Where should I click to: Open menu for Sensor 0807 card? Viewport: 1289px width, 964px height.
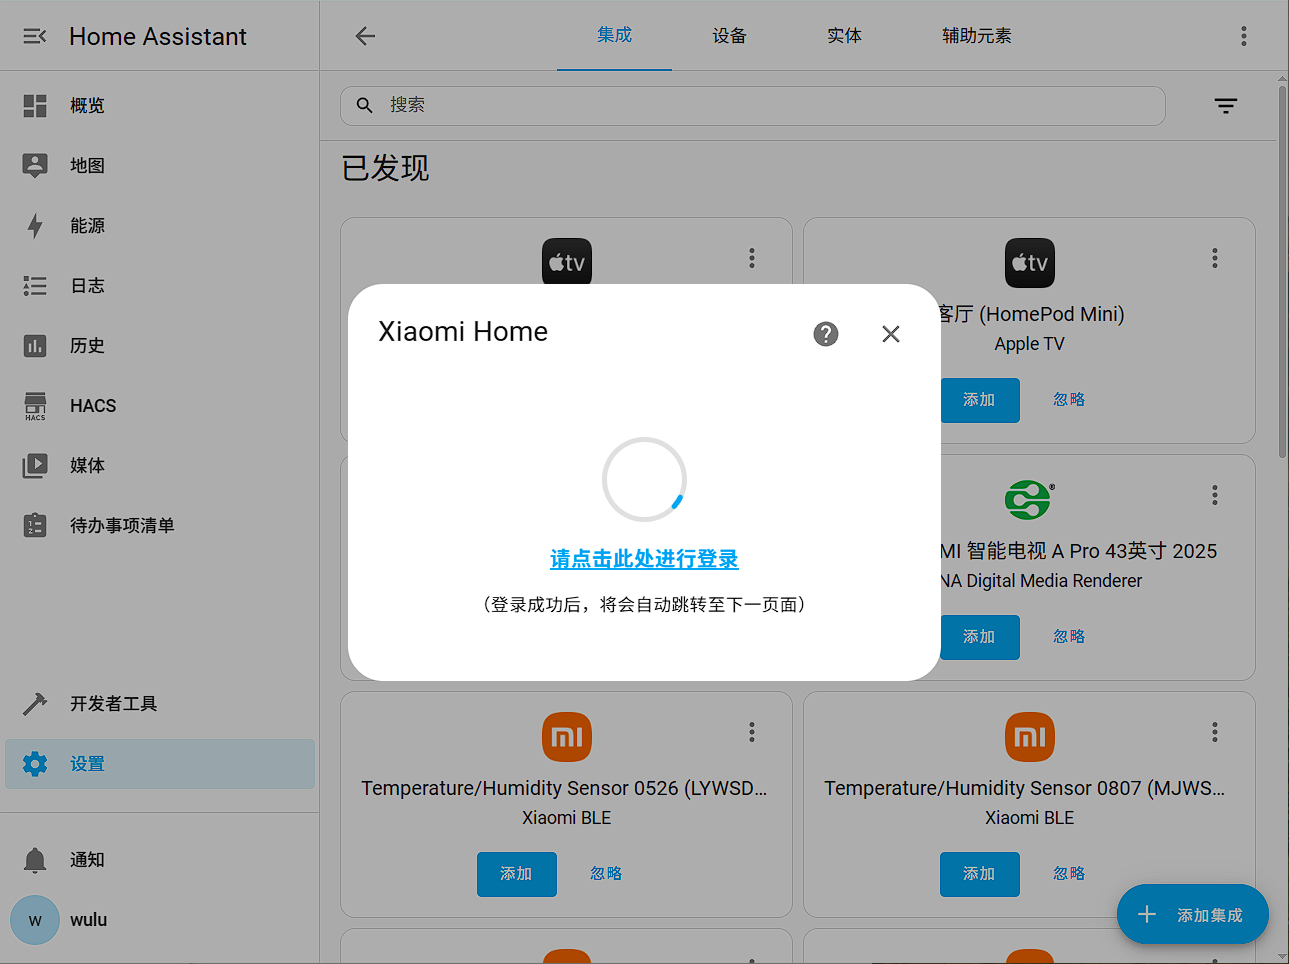(x=1215, y=732)
